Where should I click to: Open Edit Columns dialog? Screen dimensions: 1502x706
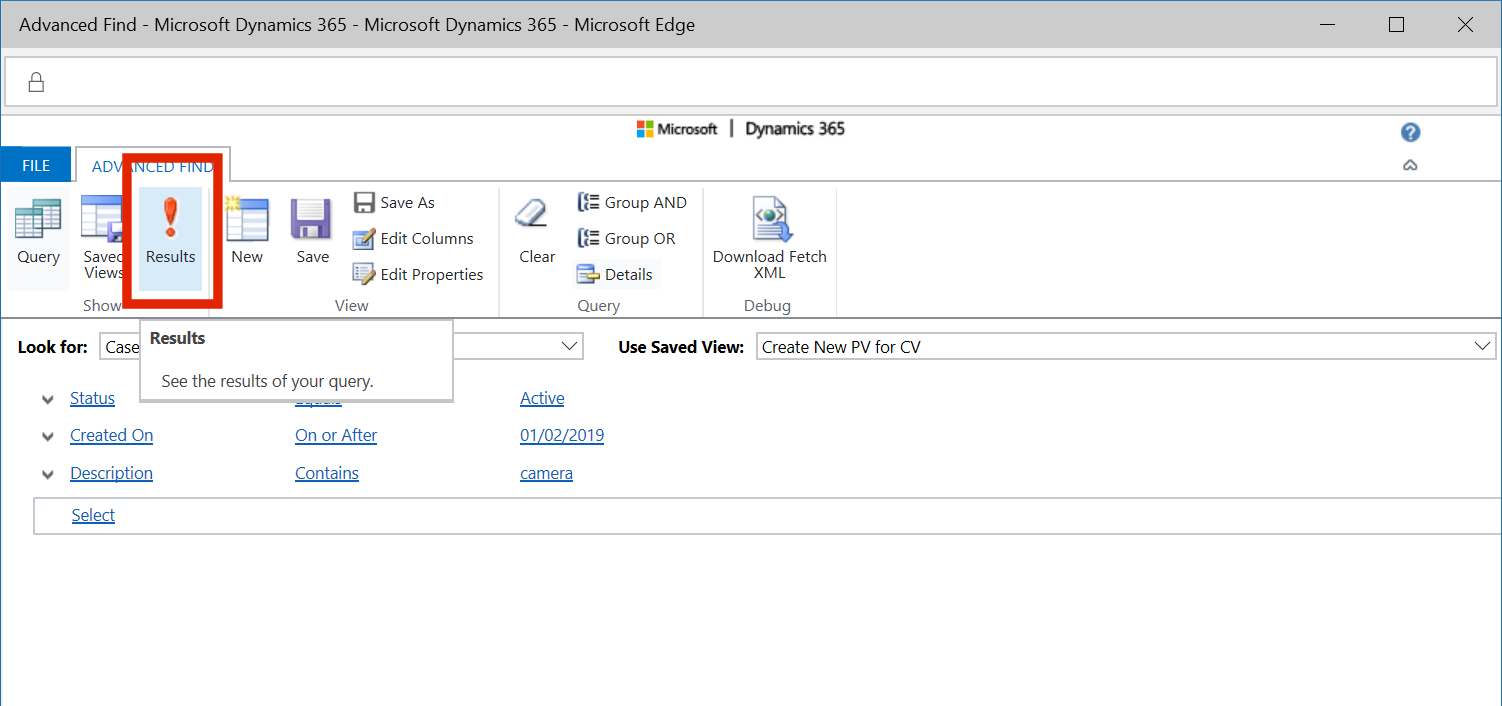pyautogui.click(x=413, y=238)
